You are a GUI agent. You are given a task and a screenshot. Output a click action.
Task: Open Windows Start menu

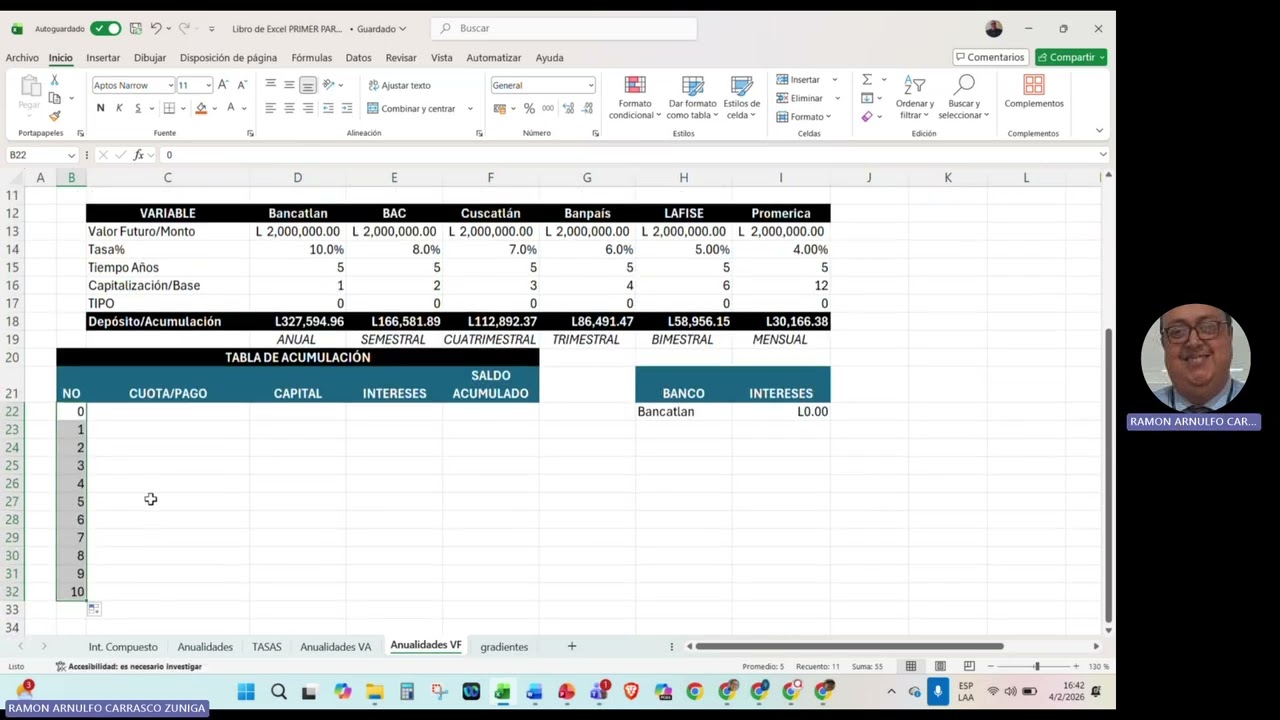click(246, 691)
